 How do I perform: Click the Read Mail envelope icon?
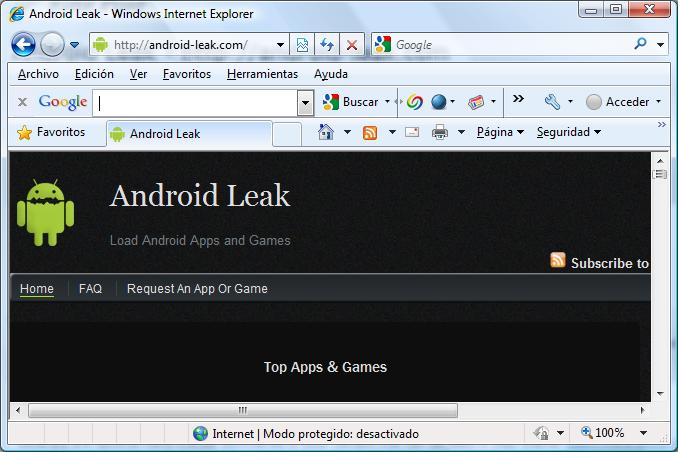[412, 132]
